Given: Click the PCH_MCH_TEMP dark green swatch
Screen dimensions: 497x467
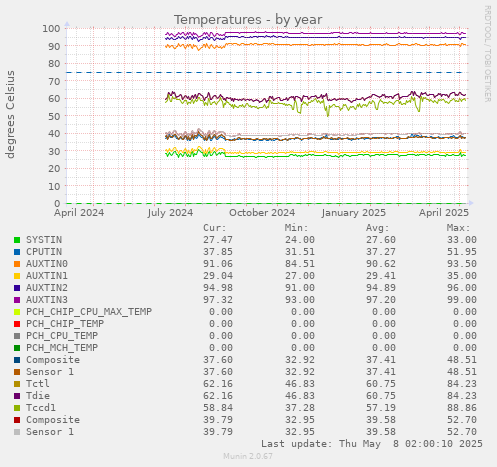Looking at the screenshot, I should [x=17, y=348].
